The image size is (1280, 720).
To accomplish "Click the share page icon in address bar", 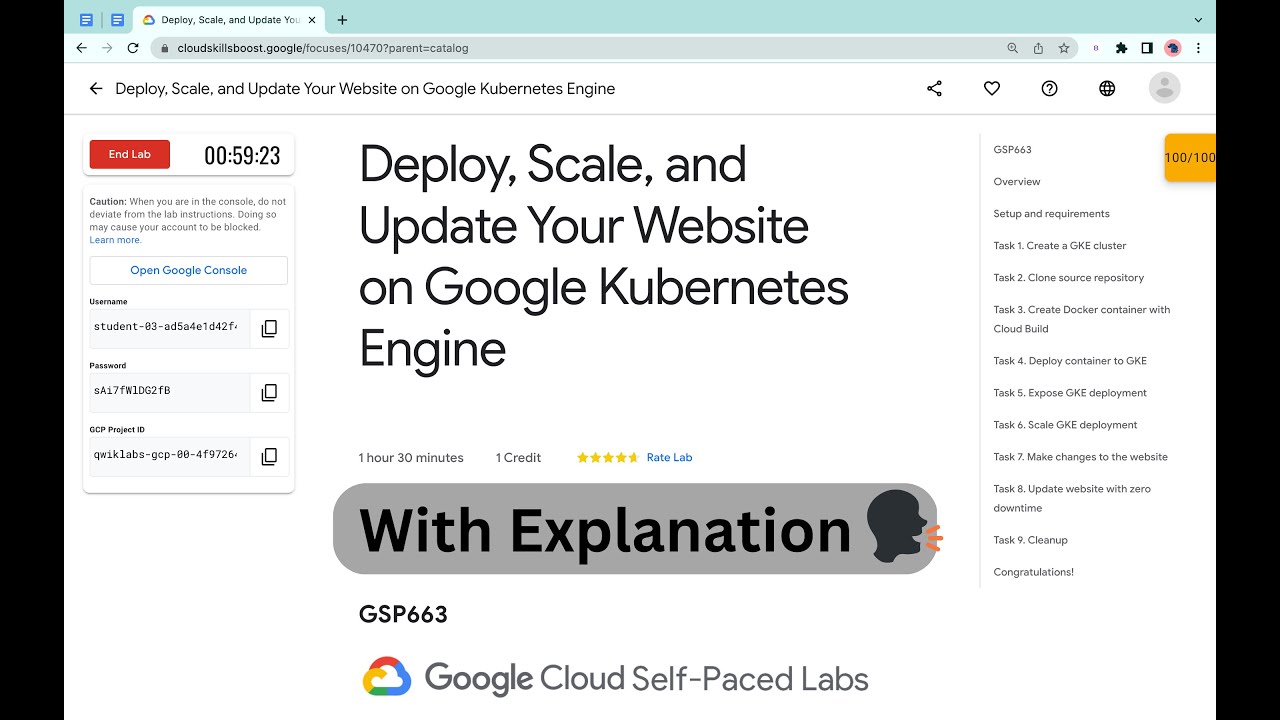I will coord(1038,48).
